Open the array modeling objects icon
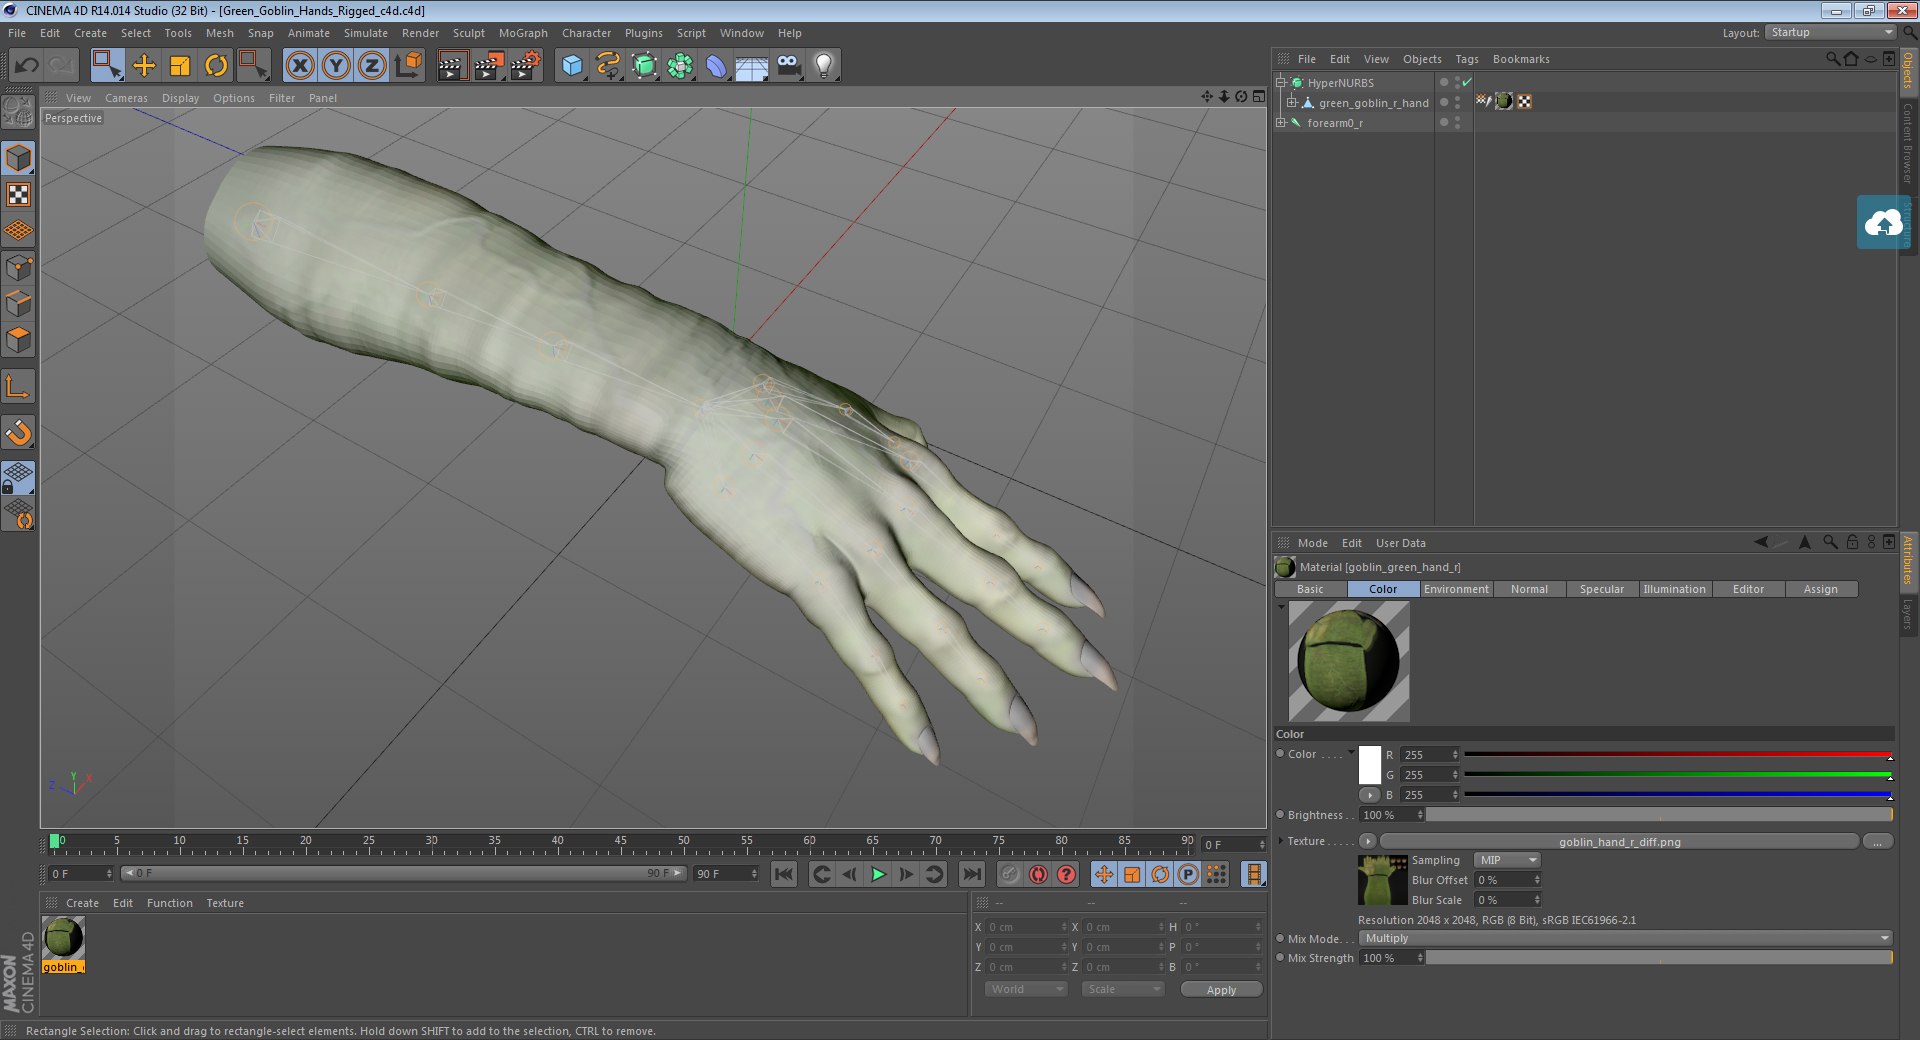This screenshot has height=1040, width=1920. click(680, 66)
